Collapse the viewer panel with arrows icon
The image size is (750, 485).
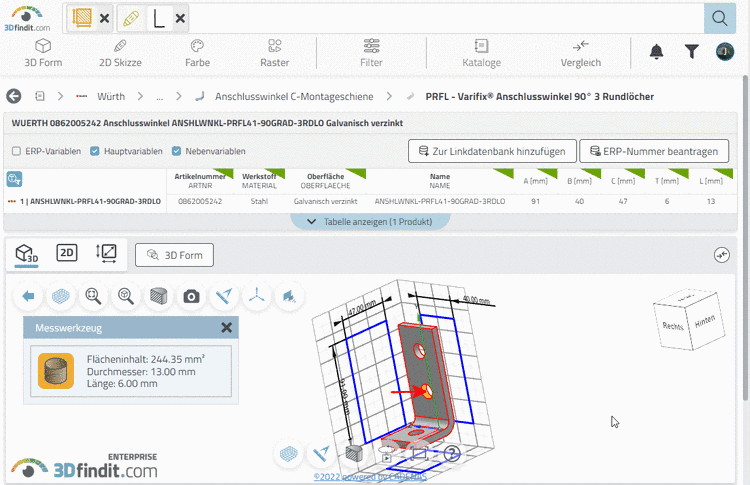[722, 255]
